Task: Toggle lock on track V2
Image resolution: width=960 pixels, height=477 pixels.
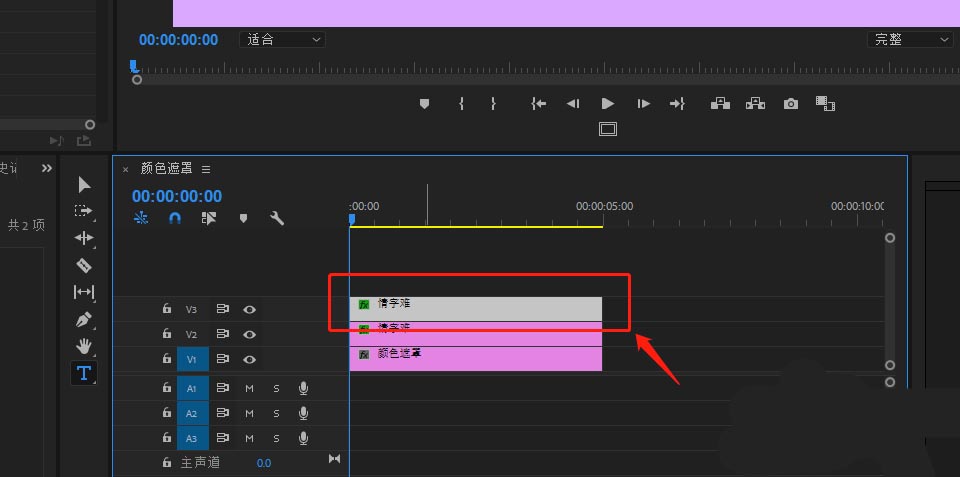Action: click(167, 334)
